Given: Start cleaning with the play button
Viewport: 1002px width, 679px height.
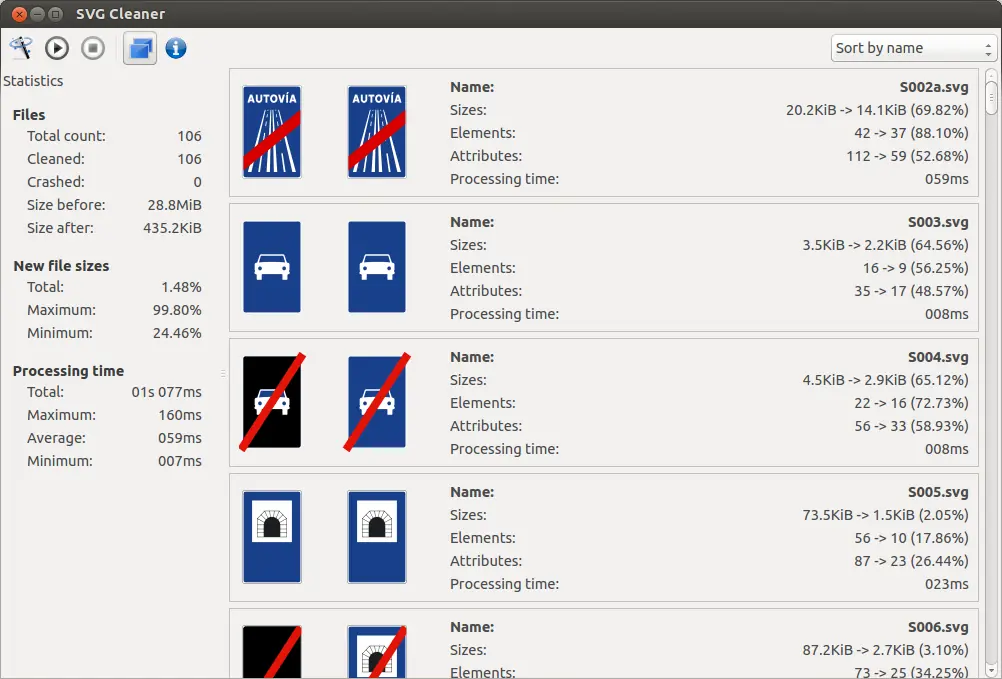Looking at the screenshot, I should pyautogui.click(x=57, y=48).
